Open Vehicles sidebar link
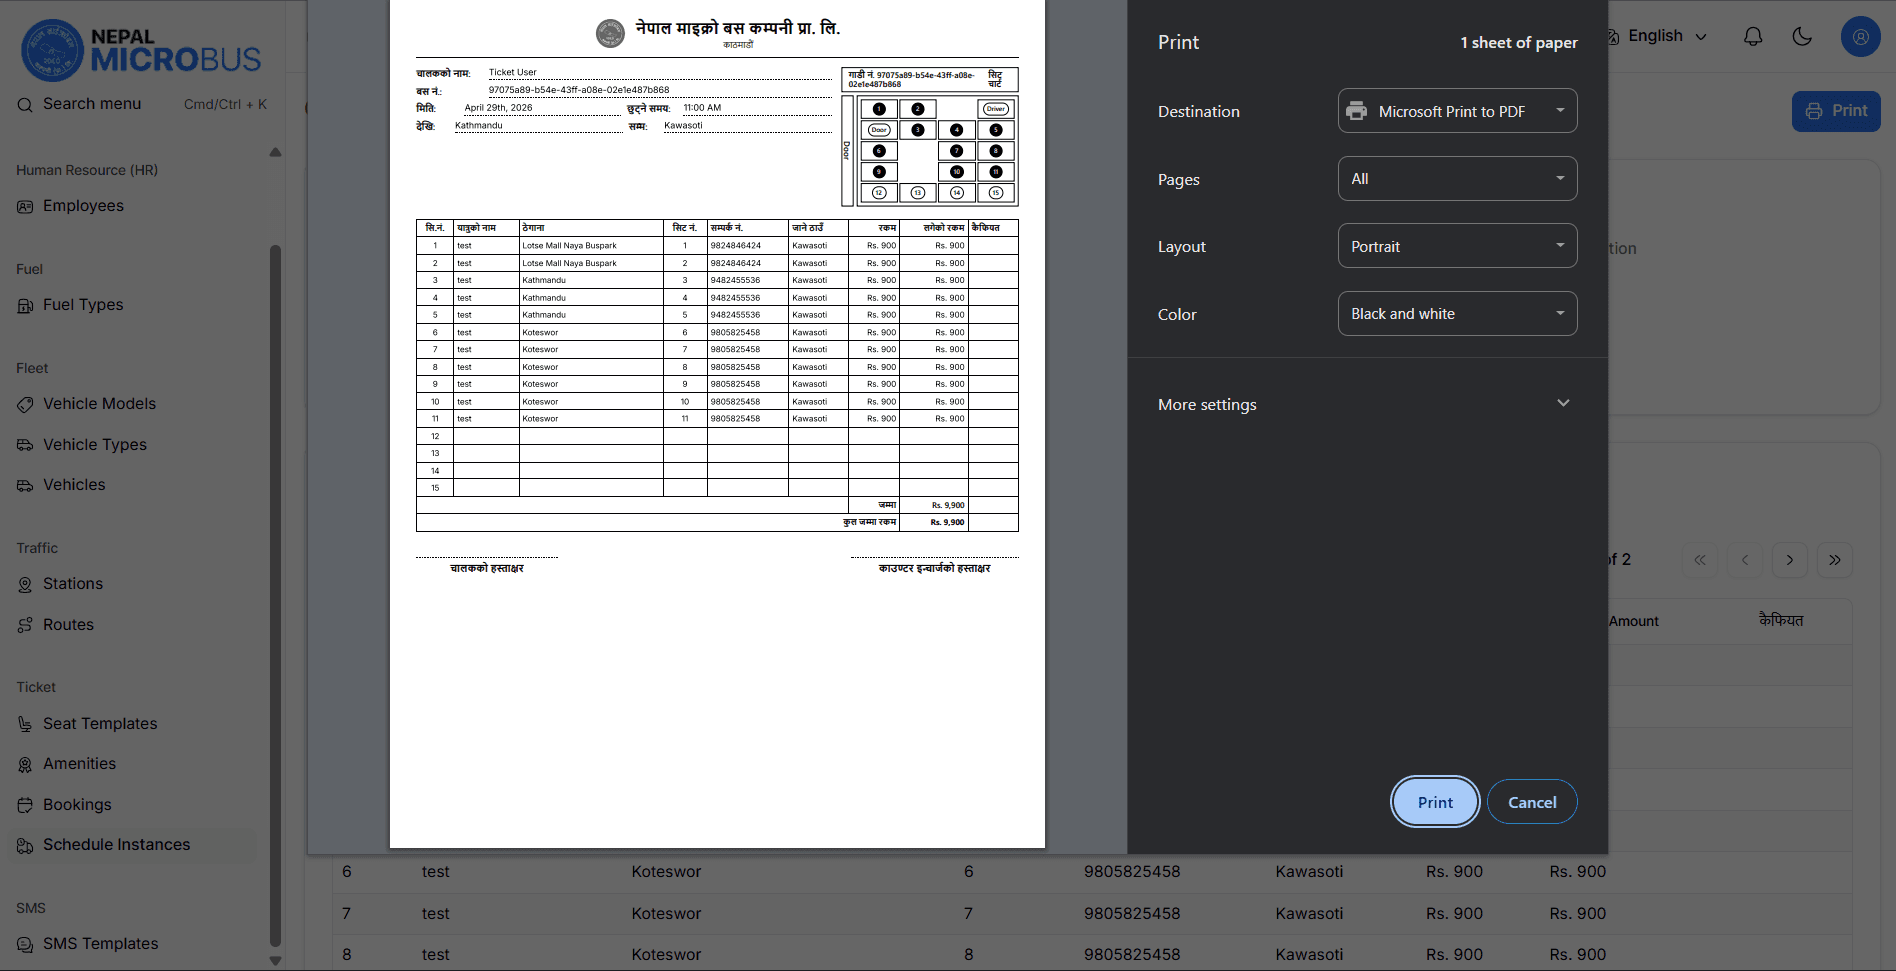The height and width of the screenshot is (971, 1896). tap(74, 485)
